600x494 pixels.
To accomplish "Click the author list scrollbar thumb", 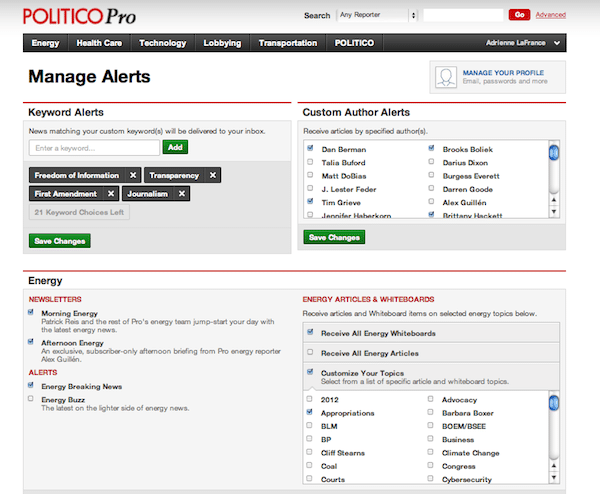I will tap(554, 153).
